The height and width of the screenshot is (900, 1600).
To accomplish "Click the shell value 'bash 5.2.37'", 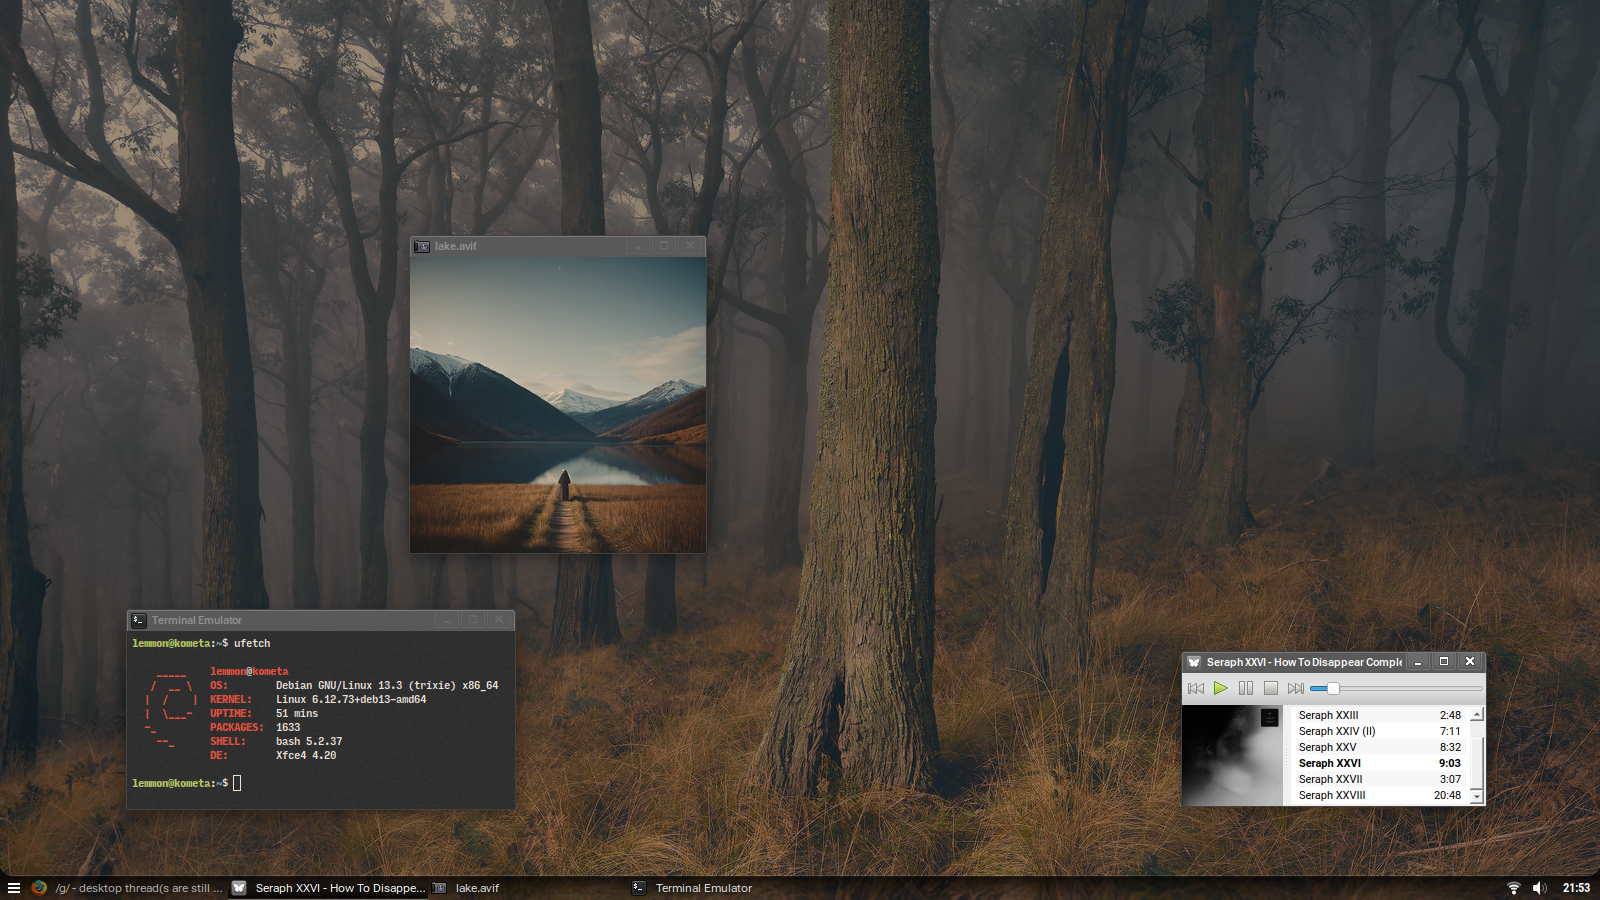I will 309,741.
